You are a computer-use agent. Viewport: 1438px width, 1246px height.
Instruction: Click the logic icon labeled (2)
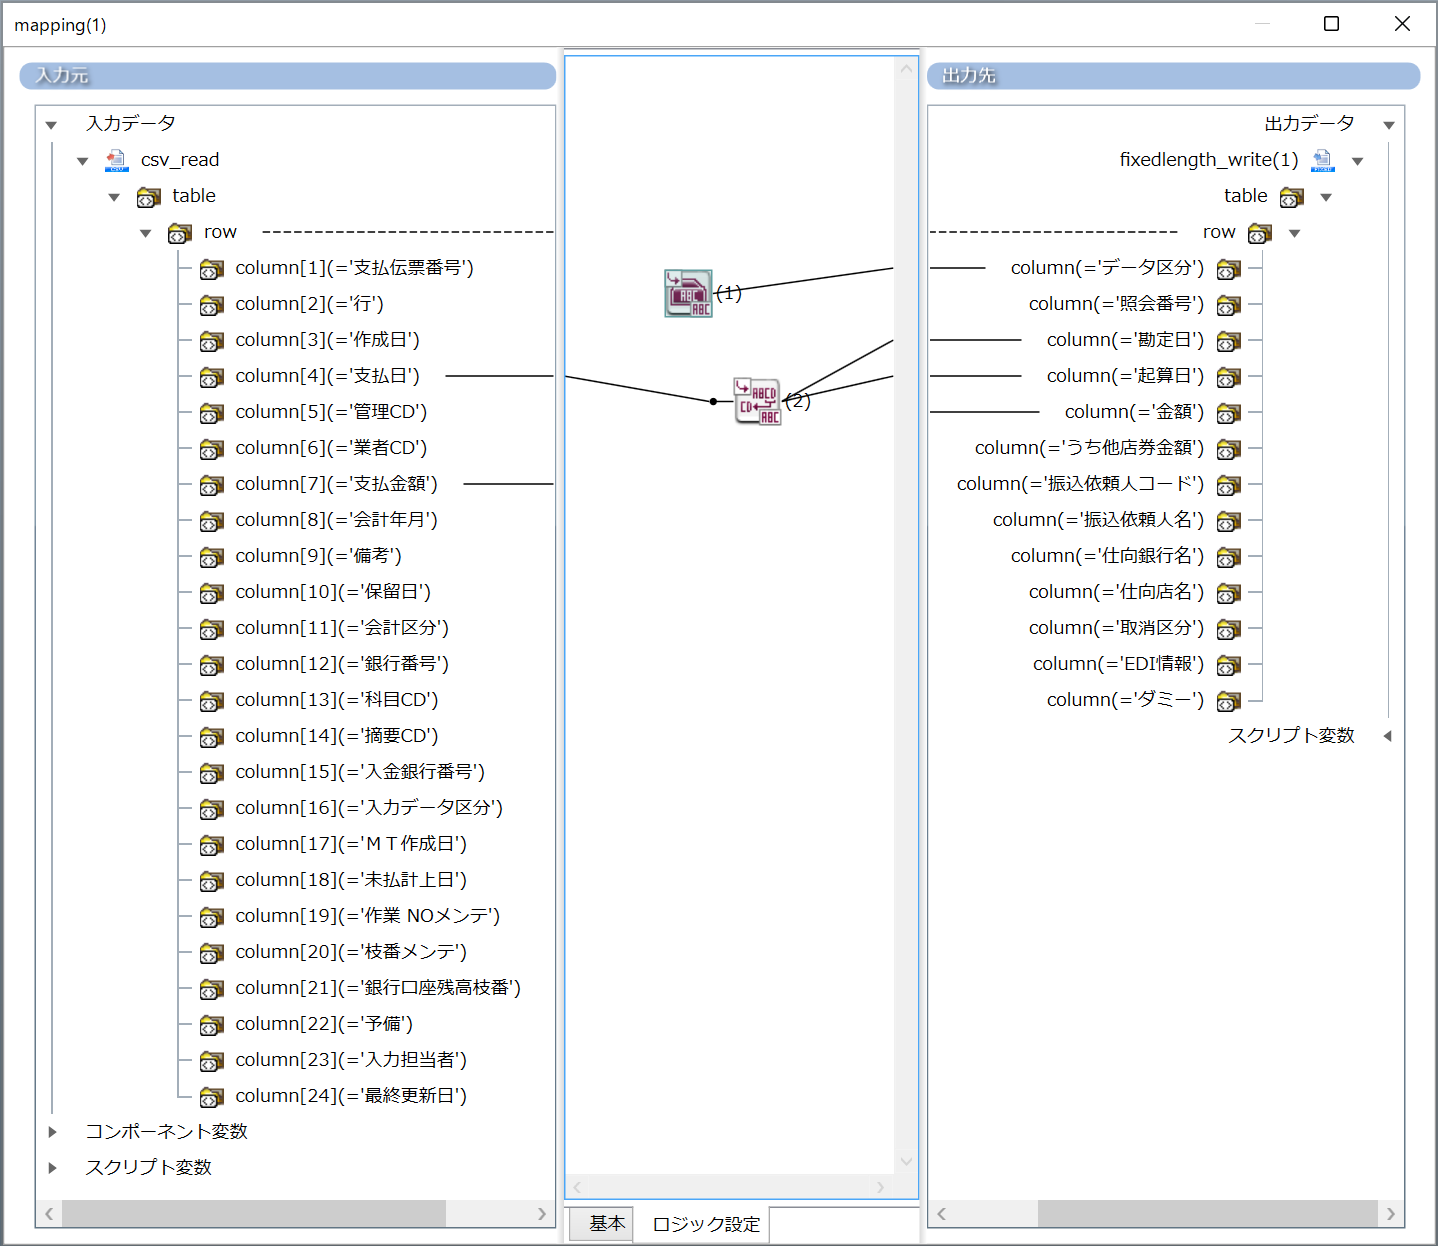[758, 401]
